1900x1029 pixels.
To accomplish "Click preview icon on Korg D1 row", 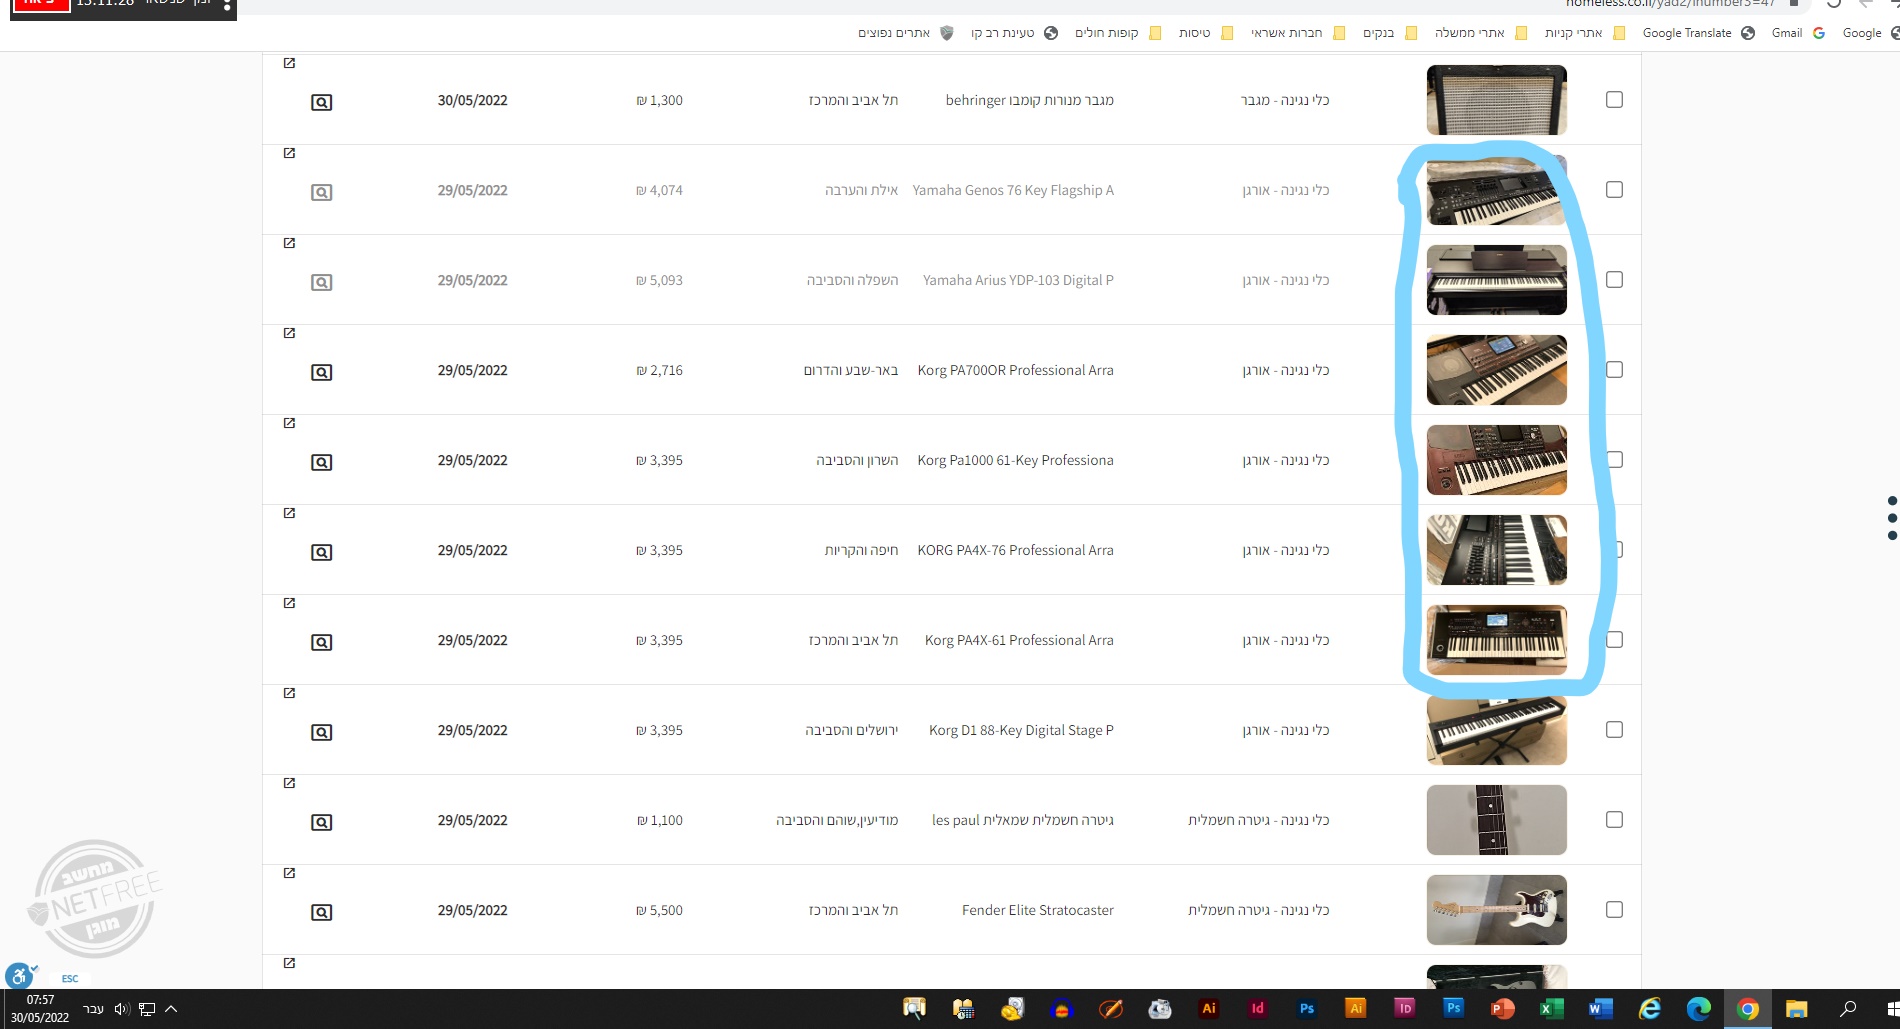I will [321, 732].
